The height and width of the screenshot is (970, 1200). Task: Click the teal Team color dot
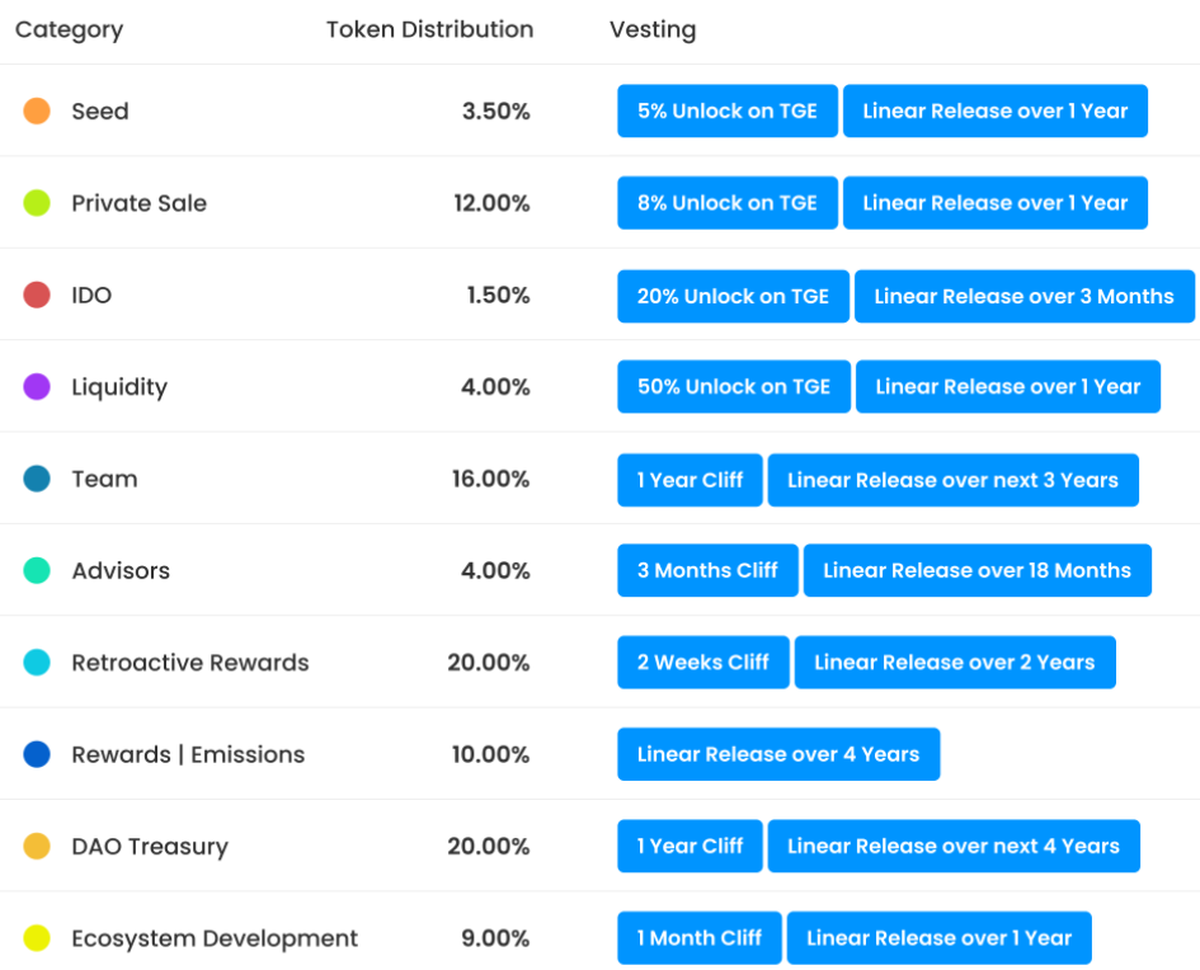[x=37, y=479]
